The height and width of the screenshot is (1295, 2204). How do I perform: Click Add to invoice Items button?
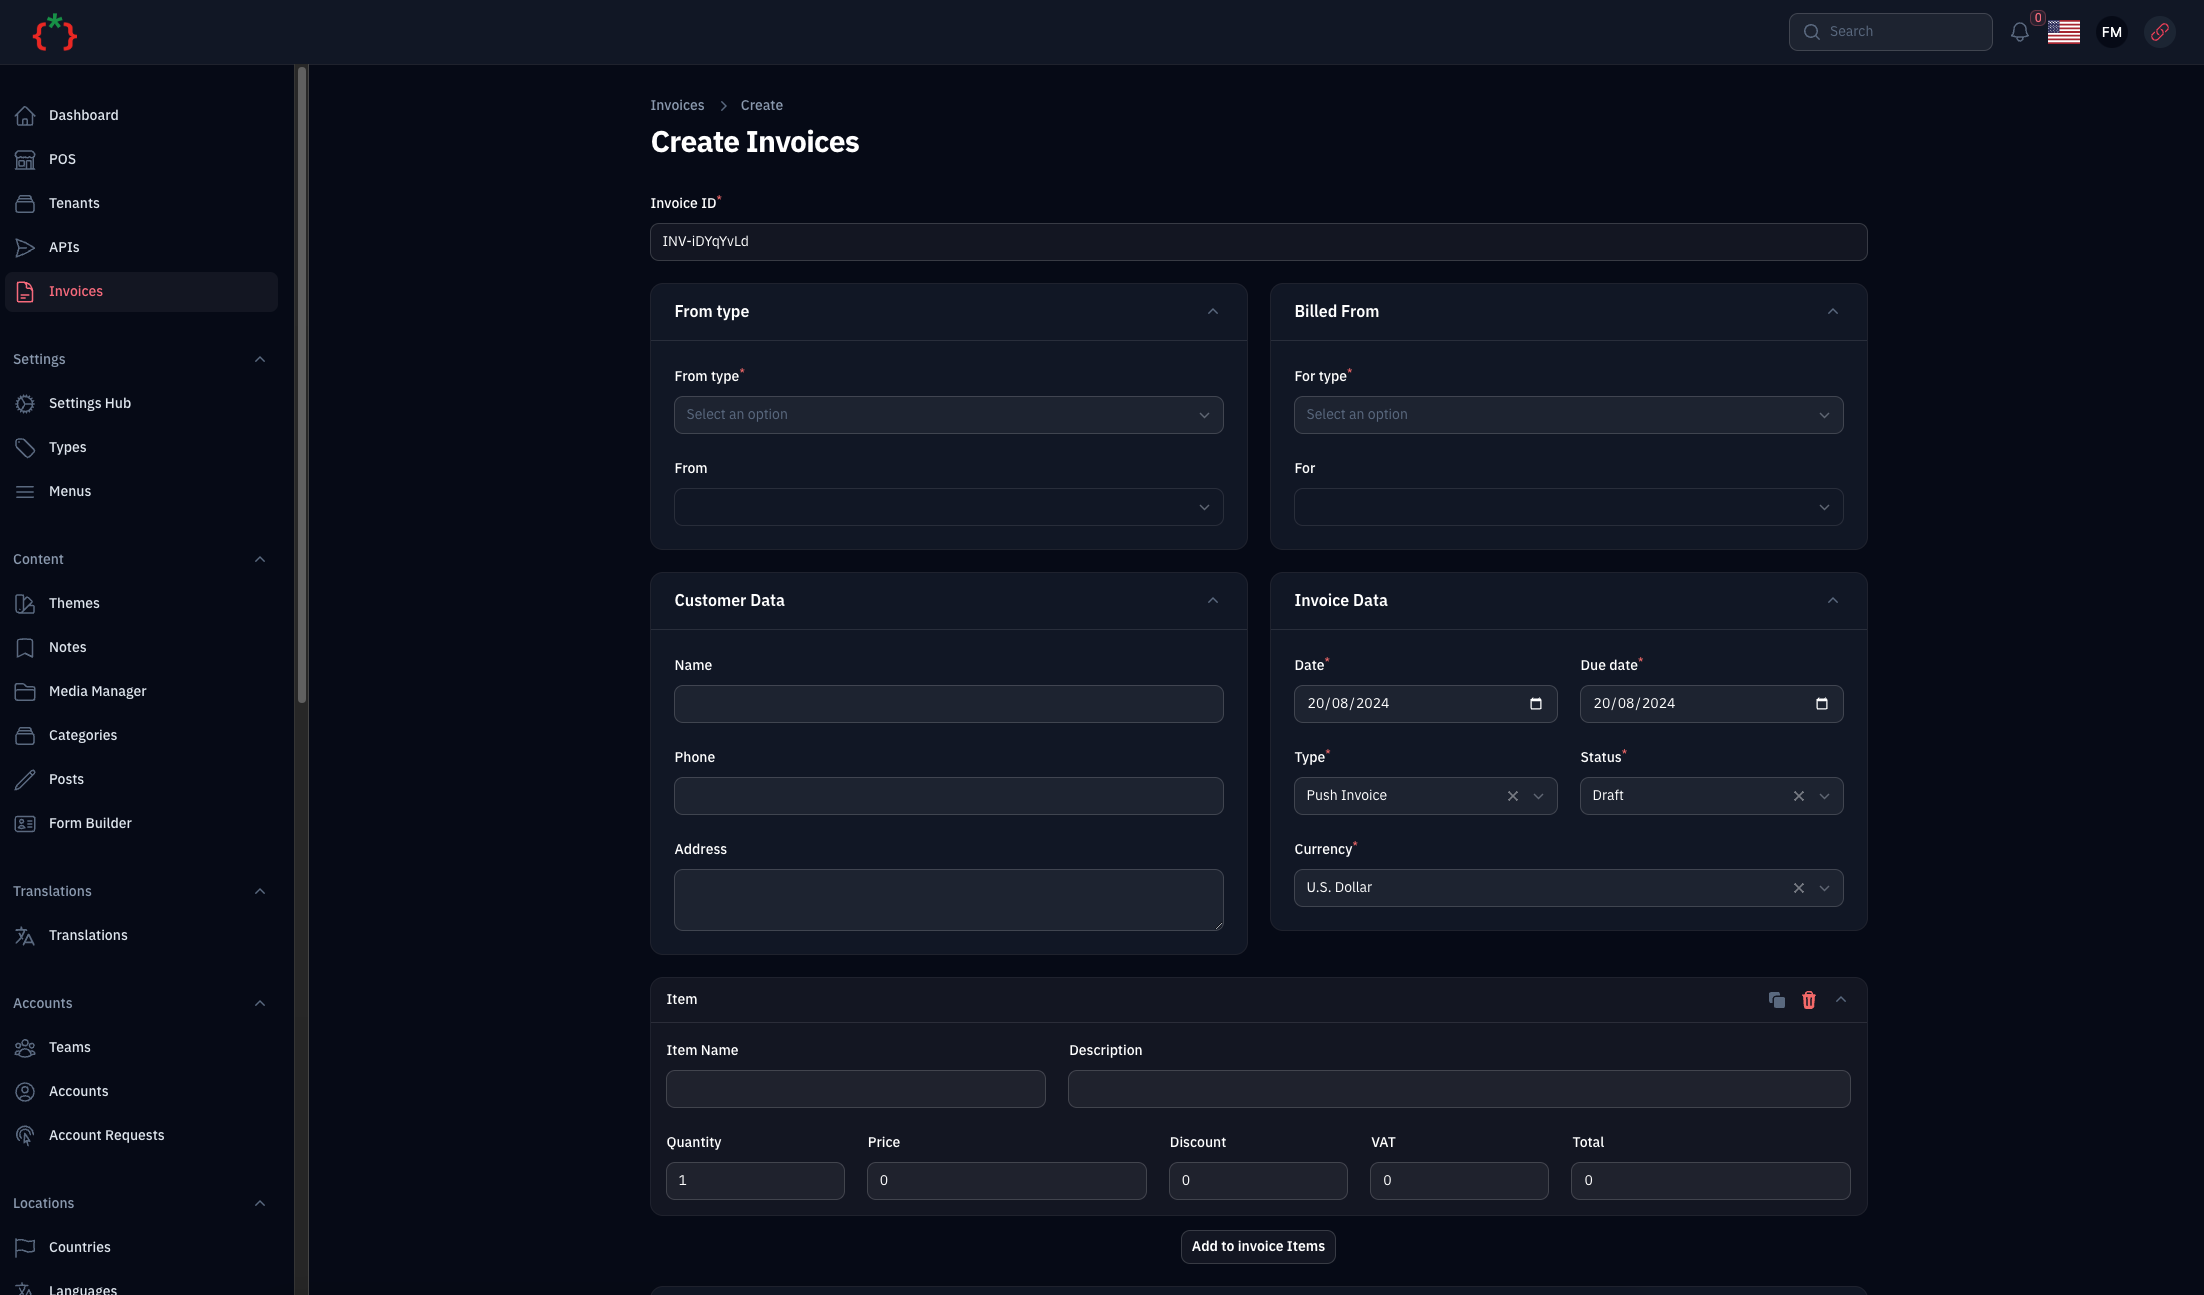point(1257,1247)
